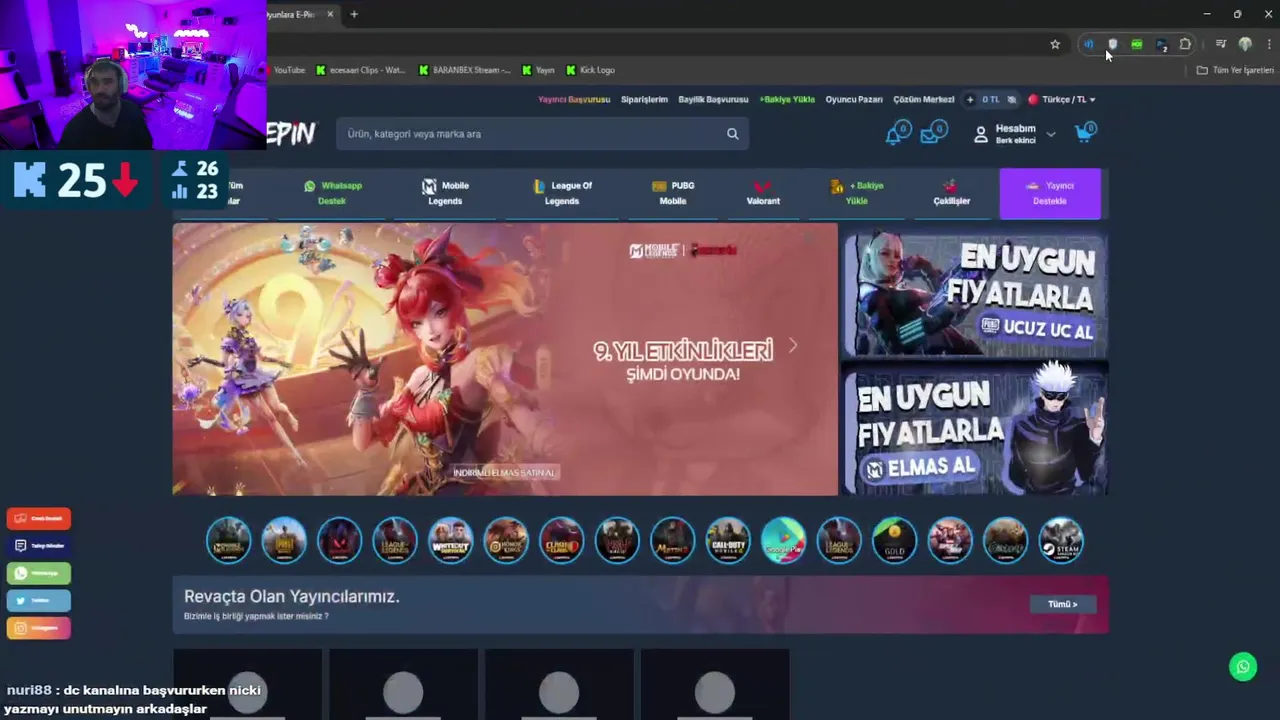This screenshot has height=720, width=1280.
Task: Open the Honor of Kings round icon
Action: [x=506, y=540]
